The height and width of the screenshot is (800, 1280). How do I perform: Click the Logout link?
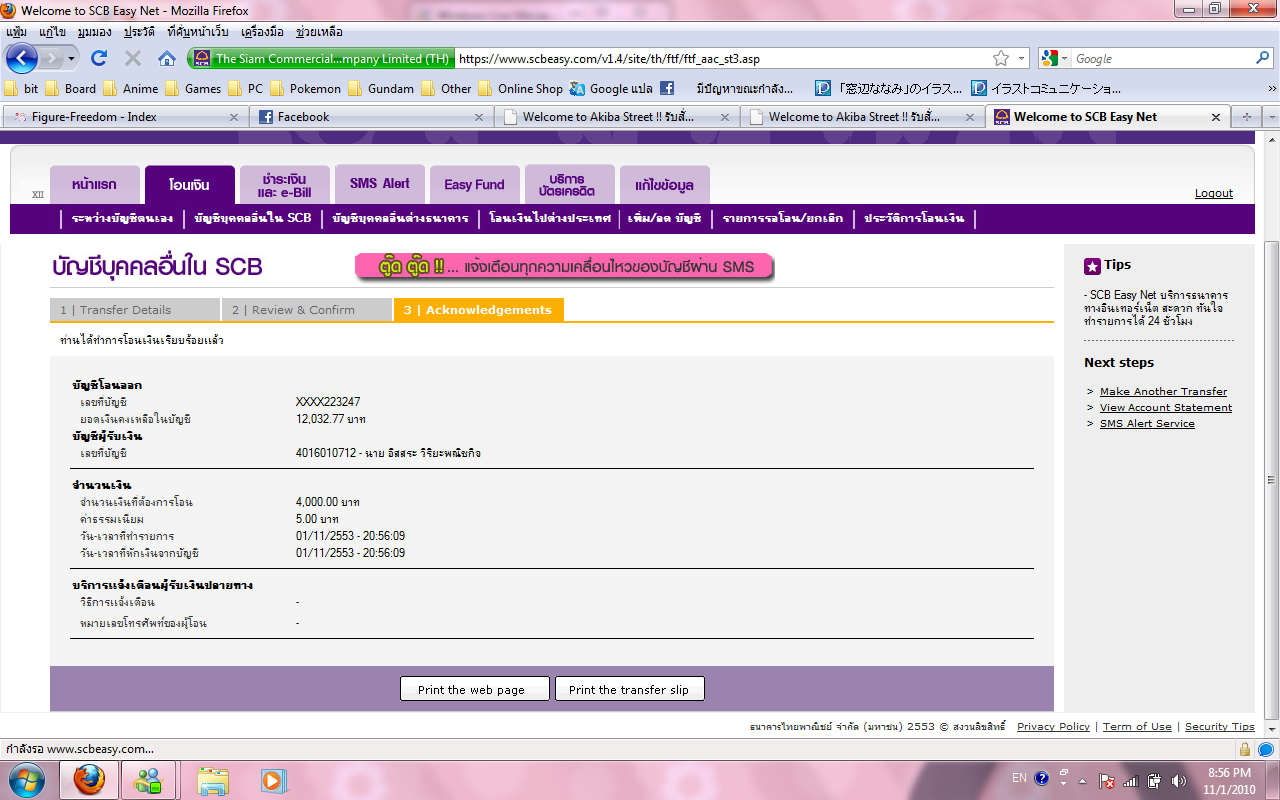point(1214,193)
